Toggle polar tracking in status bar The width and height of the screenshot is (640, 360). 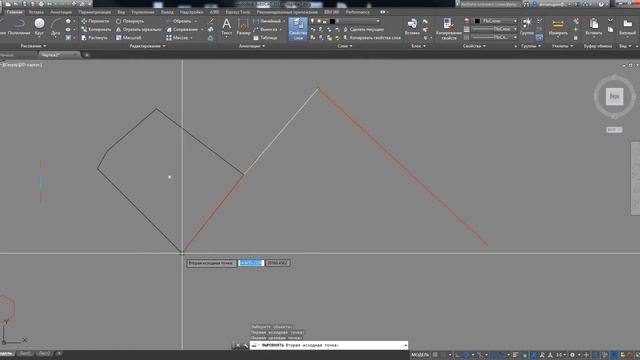tap(466, 355)
